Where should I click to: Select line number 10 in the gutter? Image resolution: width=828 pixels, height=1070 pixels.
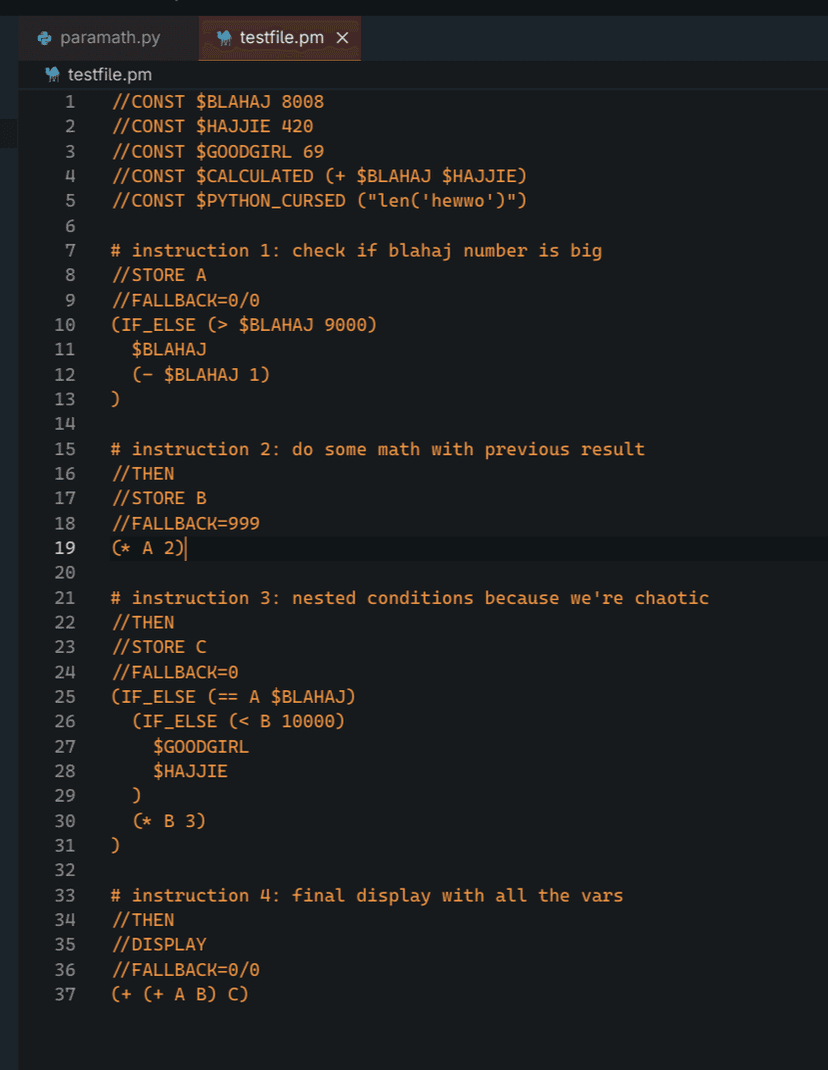pyautogui.click(x=64, y=324)
